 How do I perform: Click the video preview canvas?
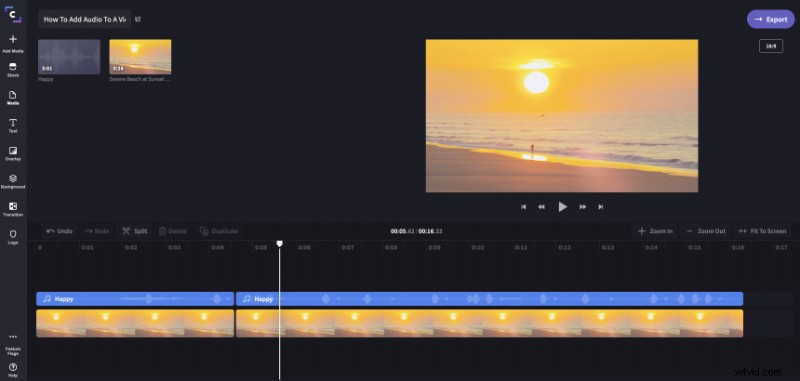562,116
